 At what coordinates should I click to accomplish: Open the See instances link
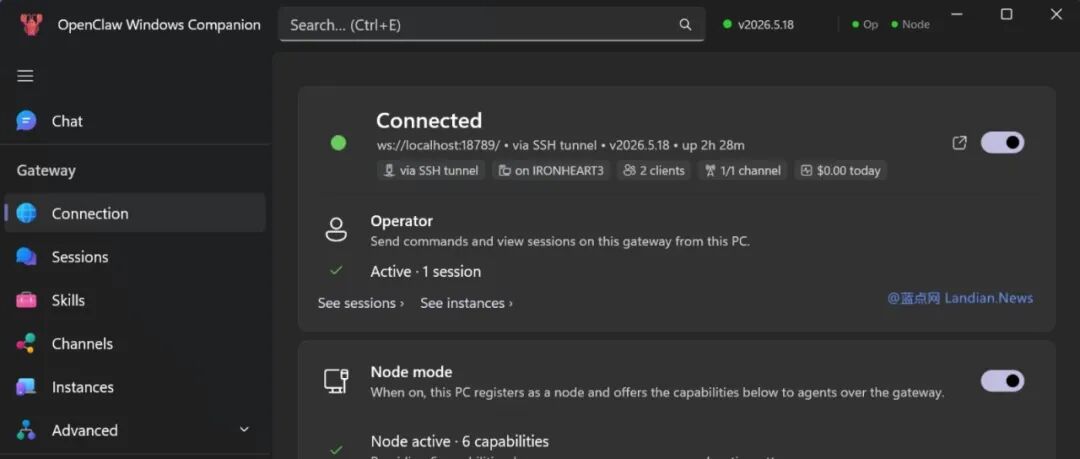pos(466,303)
